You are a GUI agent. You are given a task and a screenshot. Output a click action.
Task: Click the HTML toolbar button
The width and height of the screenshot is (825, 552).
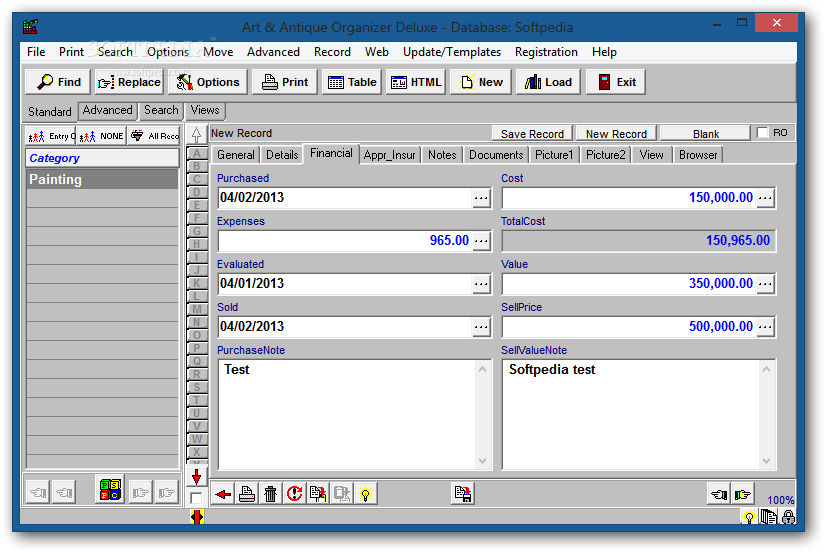tap(416, 82)
